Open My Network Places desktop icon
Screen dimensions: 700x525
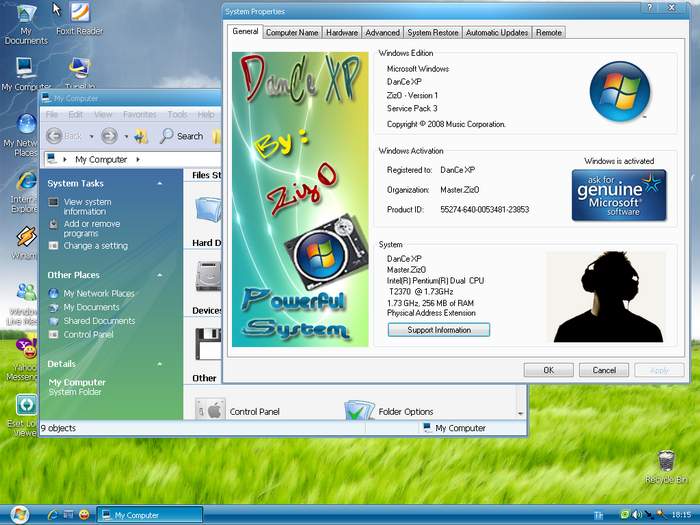tap(22, 135)
